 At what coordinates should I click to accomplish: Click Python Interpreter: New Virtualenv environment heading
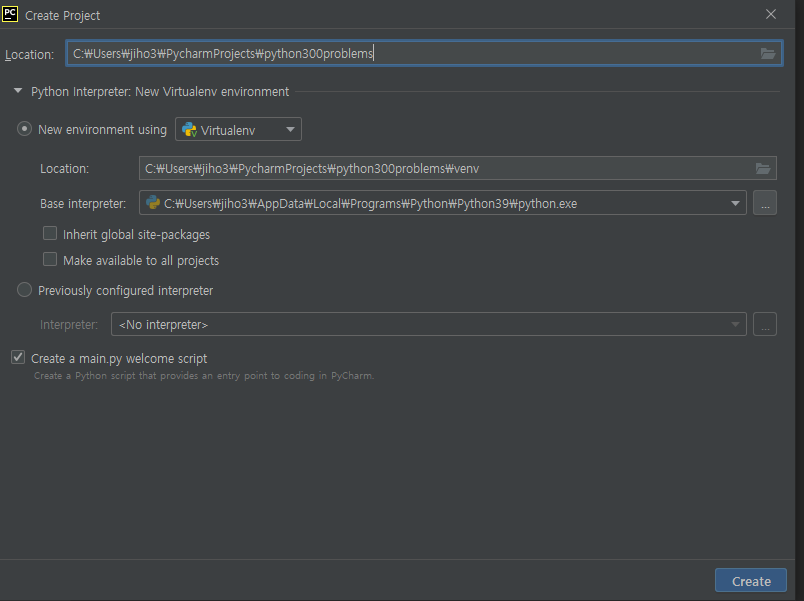(x=160, y=92)
